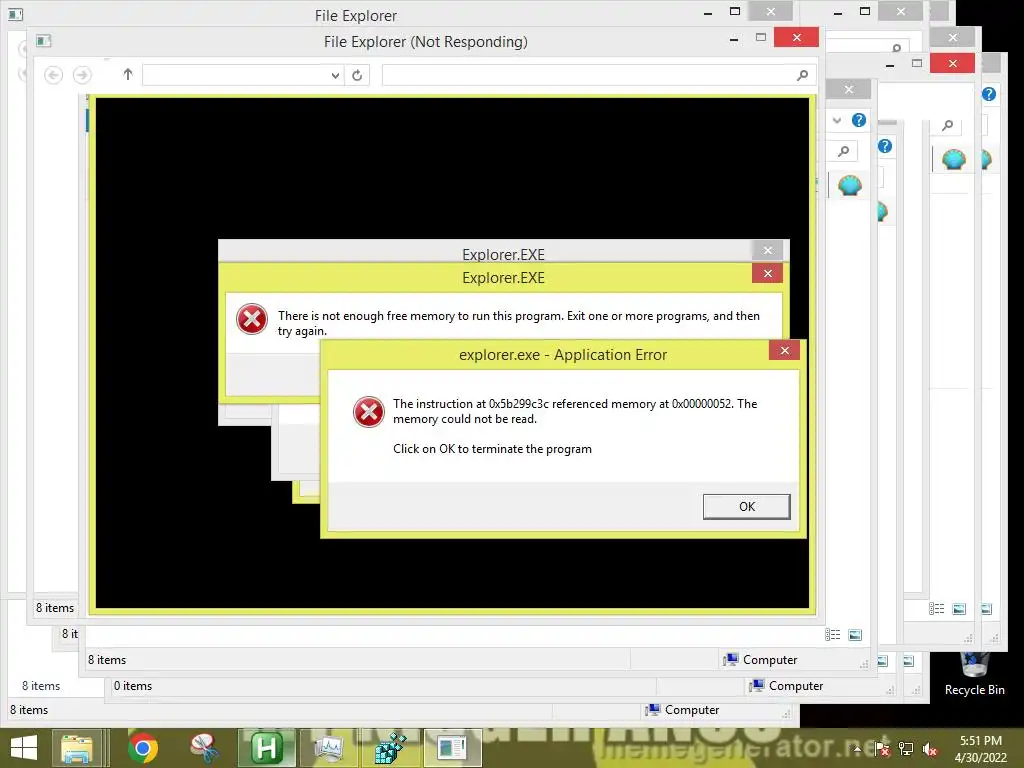Close the File Explorer (Not Responding) window
1024x768 pixels.
[x=796, y=37]
